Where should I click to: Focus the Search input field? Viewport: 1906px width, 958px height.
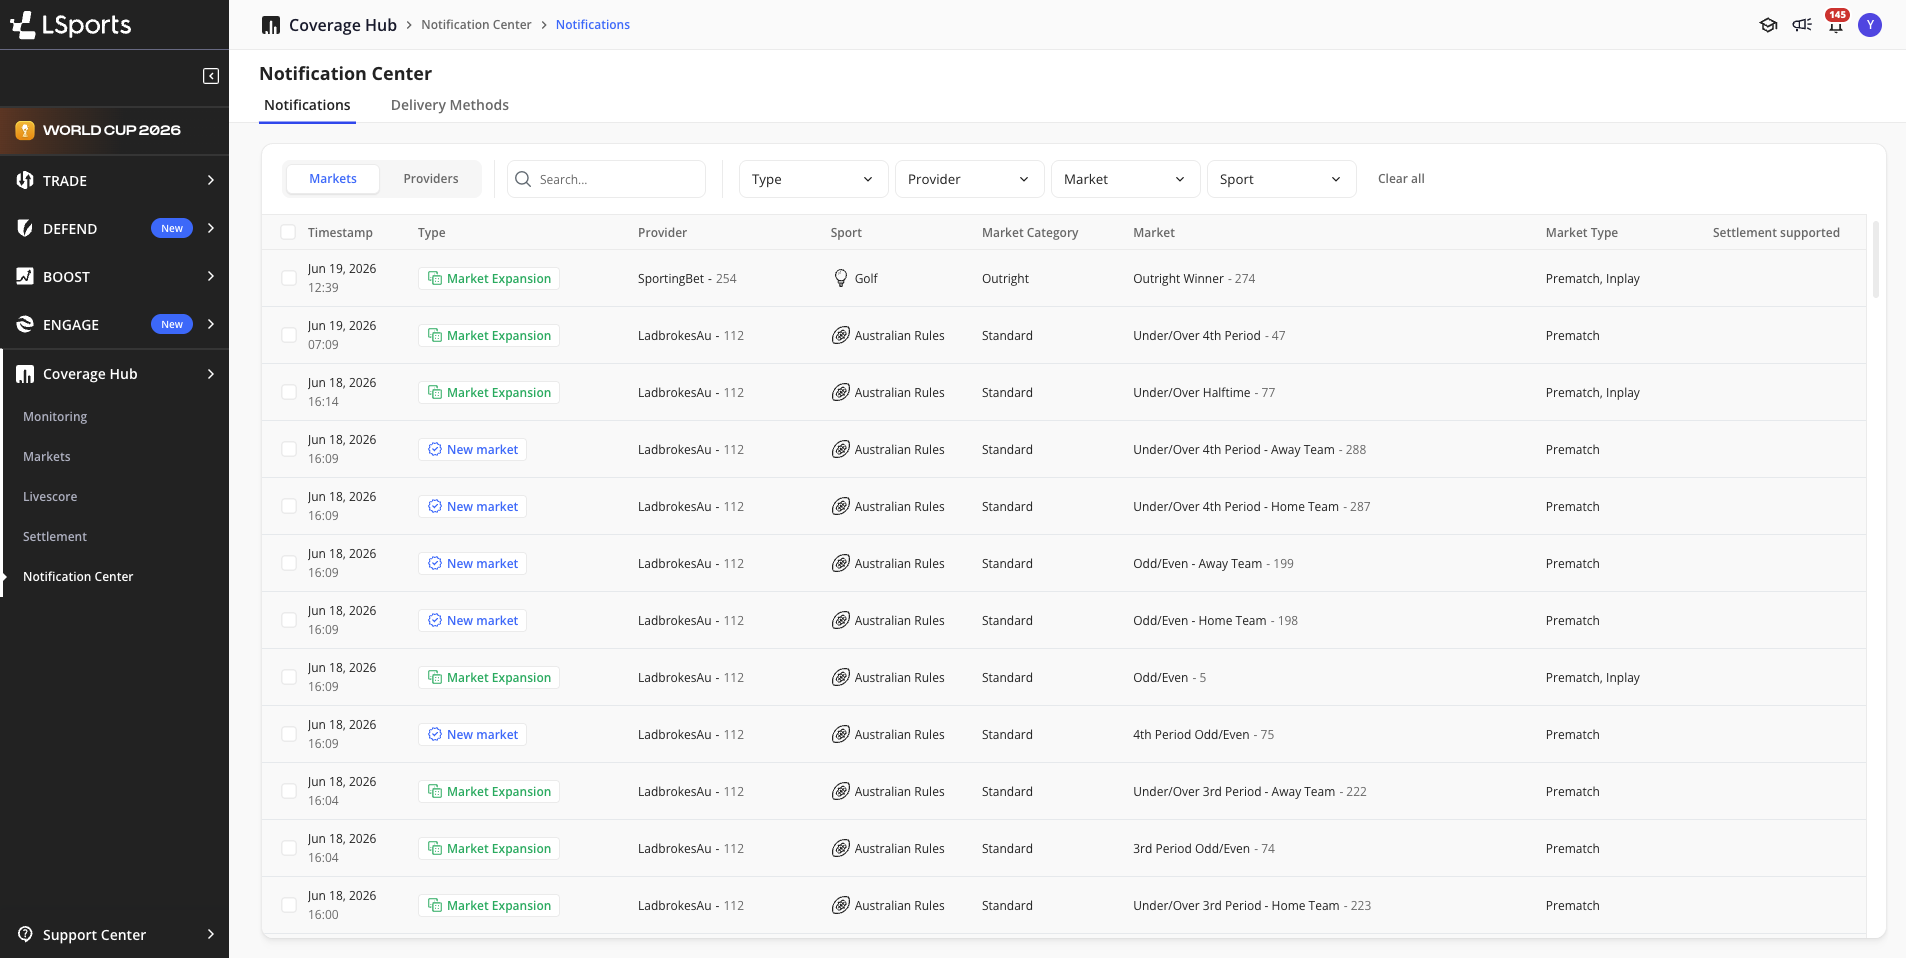coord(606,179)
